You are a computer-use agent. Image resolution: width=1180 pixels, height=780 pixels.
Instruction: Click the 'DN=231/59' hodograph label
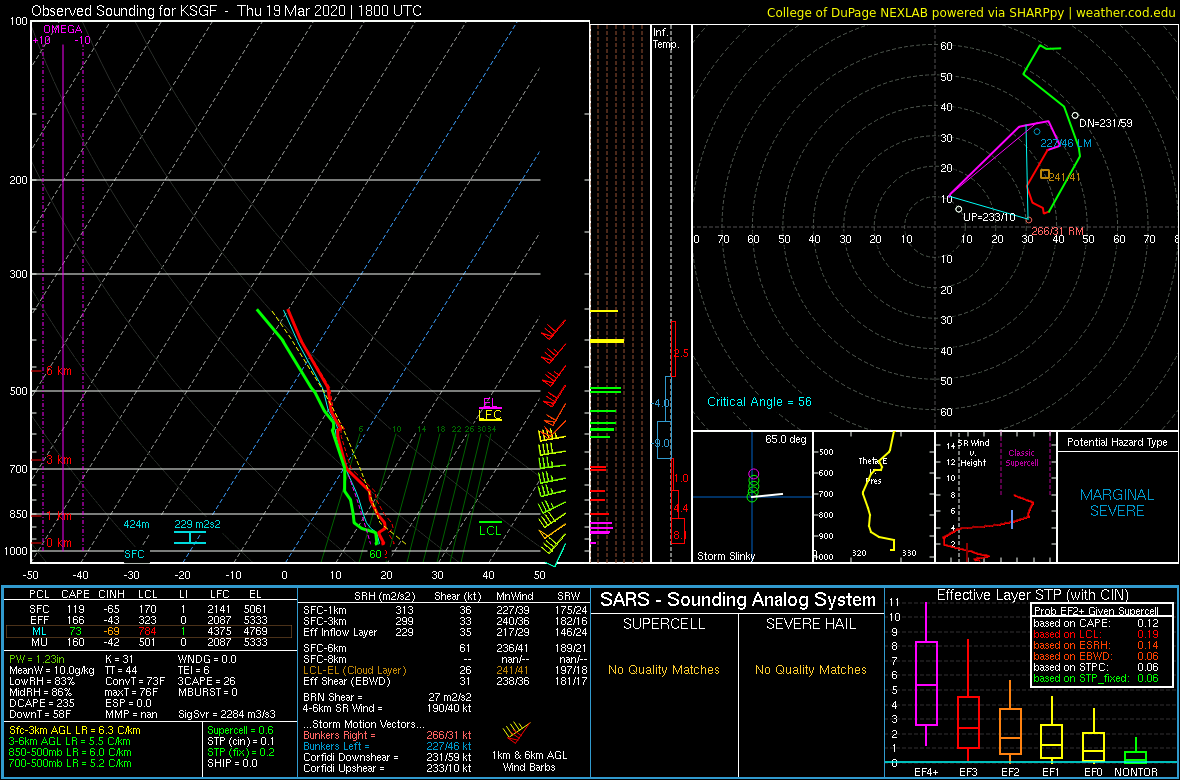[1105, 123]
